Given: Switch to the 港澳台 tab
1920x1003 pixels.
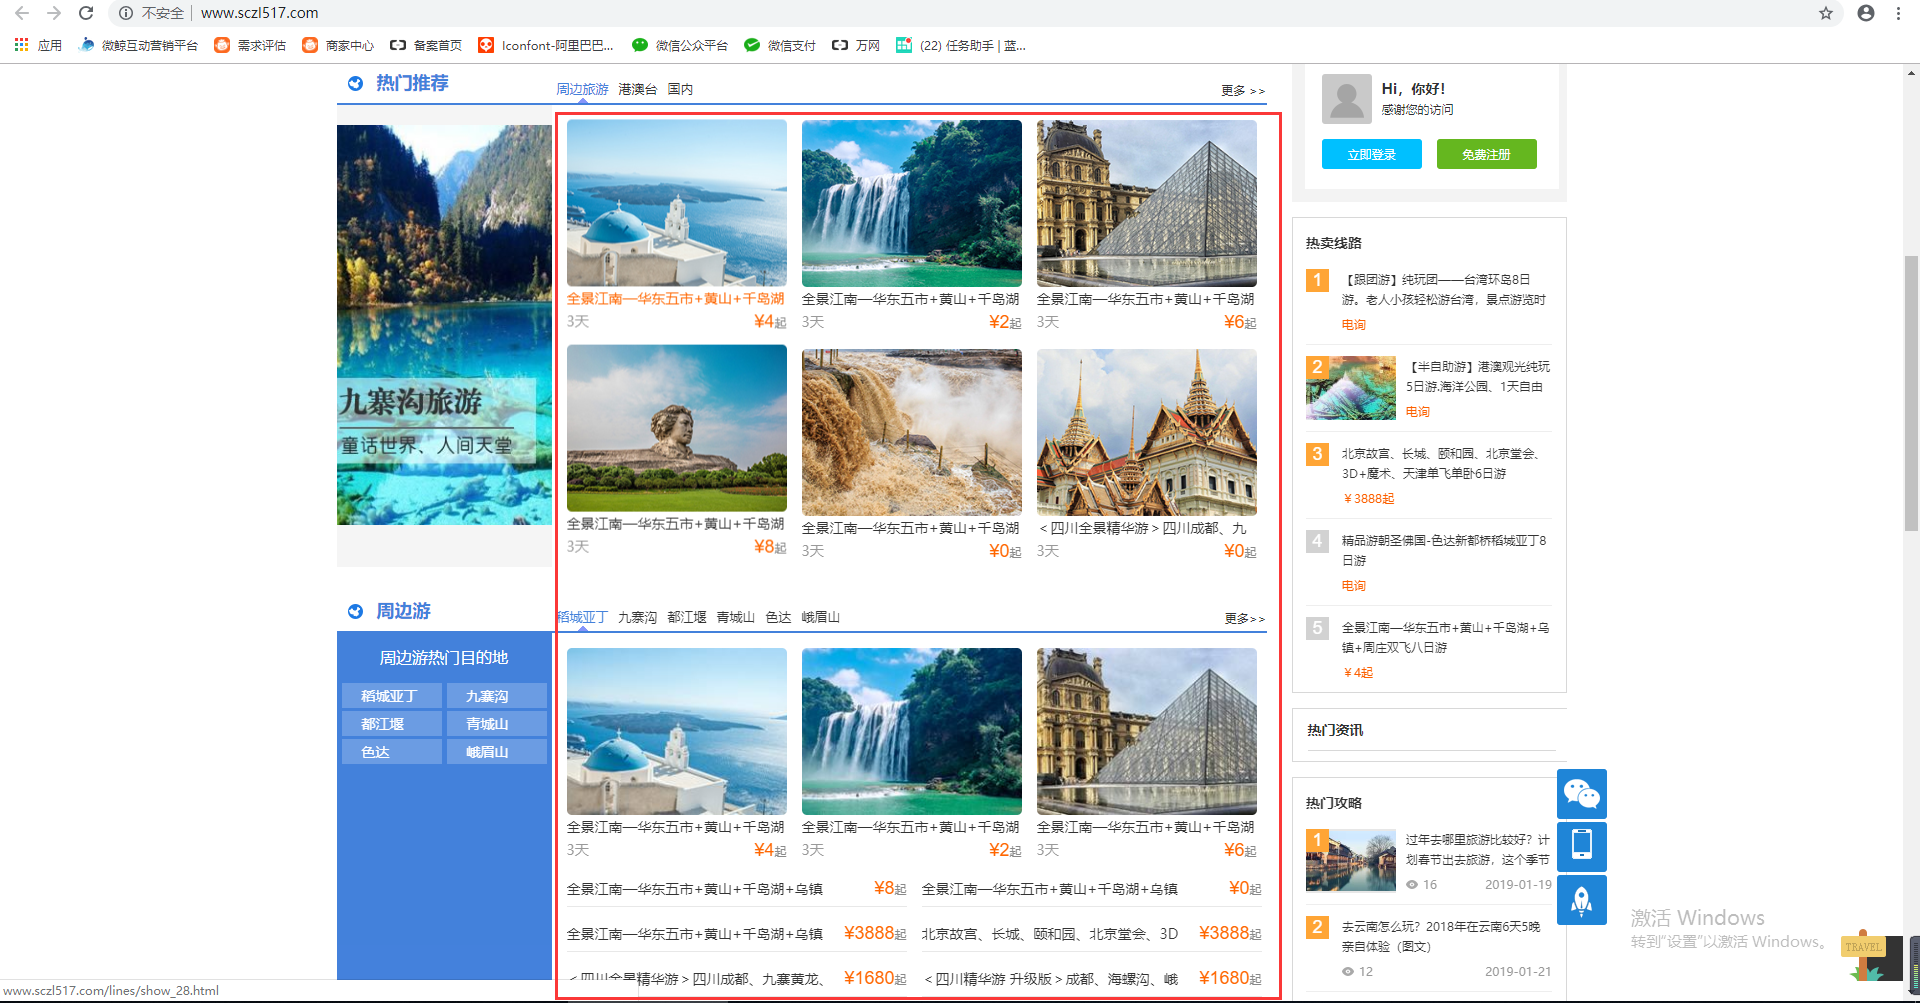Looking at the screenshot, I should [x=637, y=90].
